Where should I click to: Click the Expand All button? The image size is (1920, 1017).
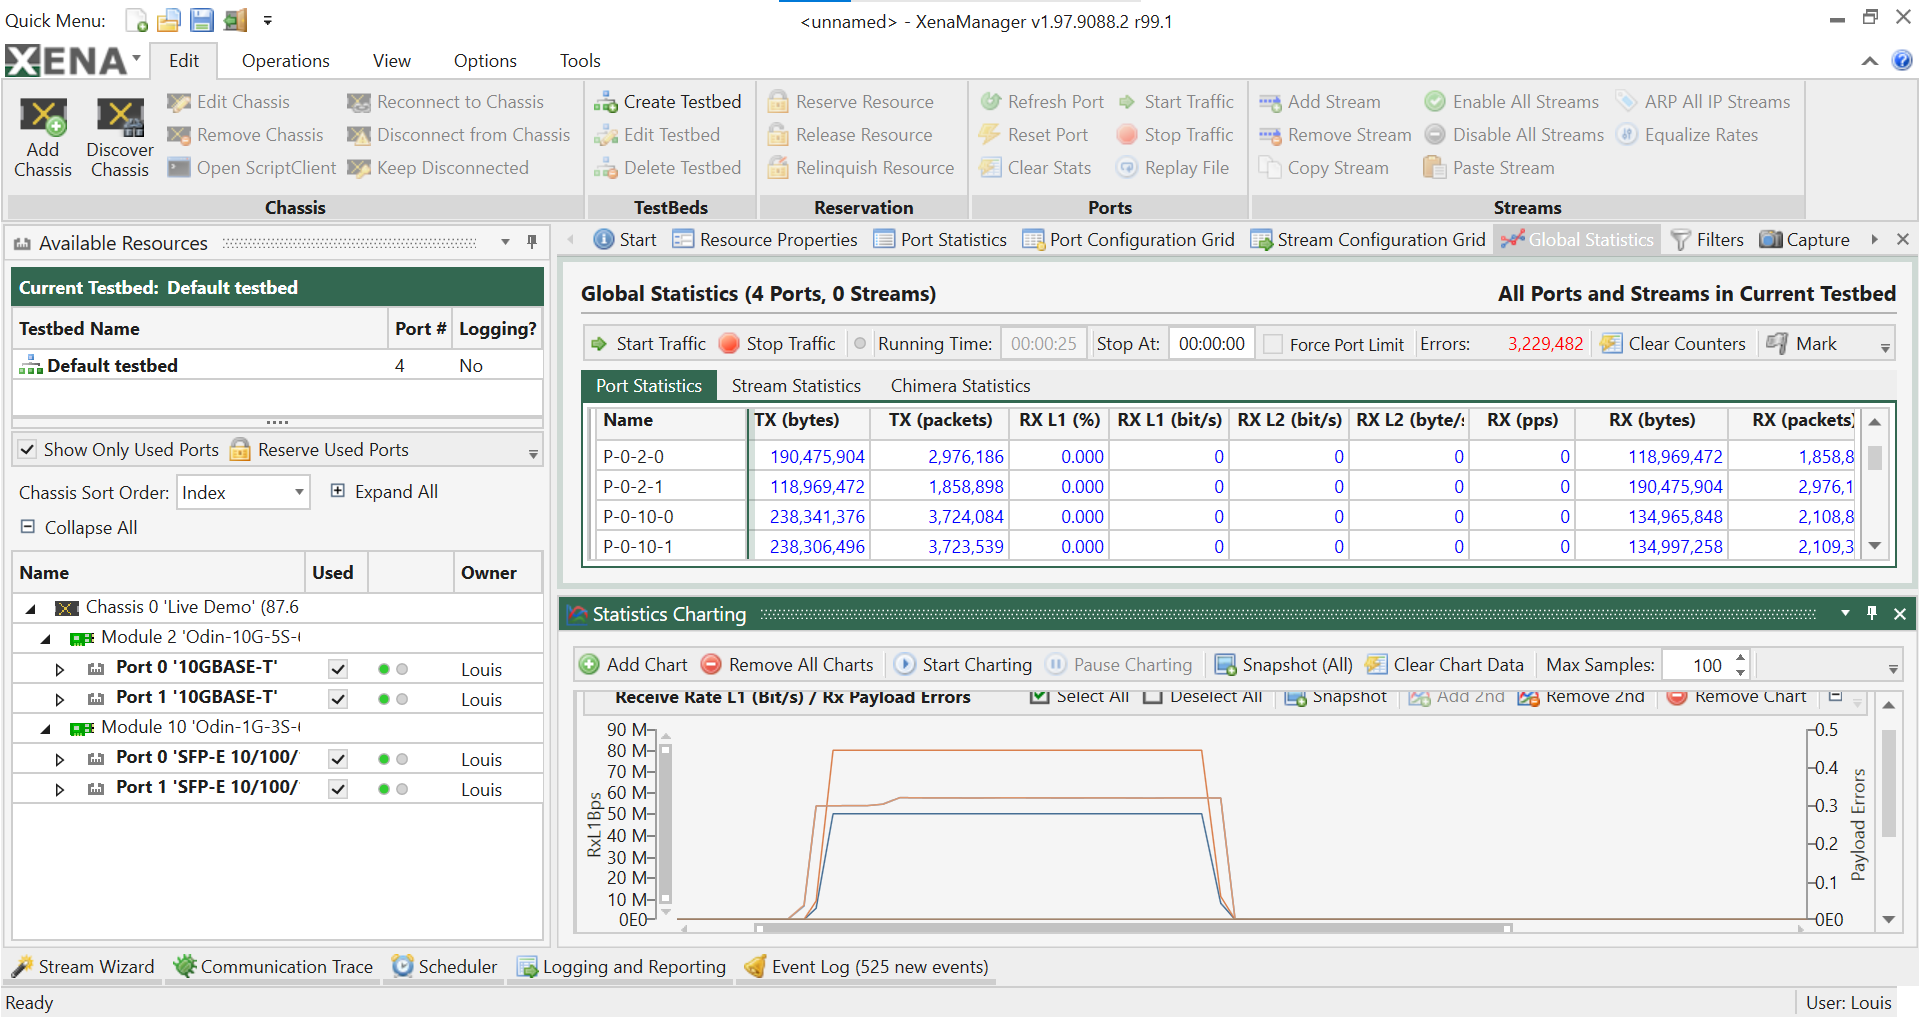click(x=385, y=492)
